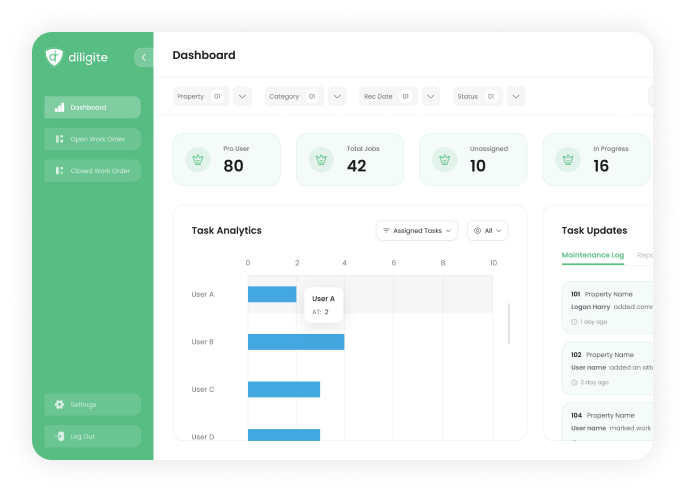Screen dimensions: 685x492
Task: Switch to the Maintenance Log tab
Action: tap(592, 255)
